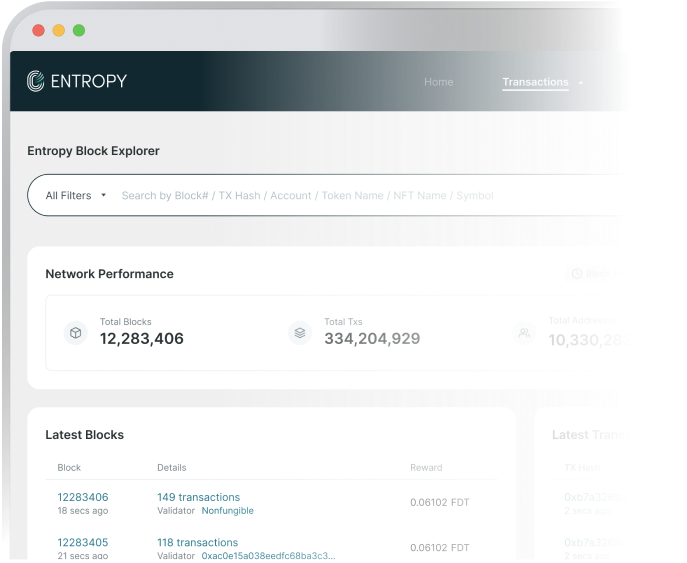
Task: View the 118 transactions link
Action: tap(198, 542)
